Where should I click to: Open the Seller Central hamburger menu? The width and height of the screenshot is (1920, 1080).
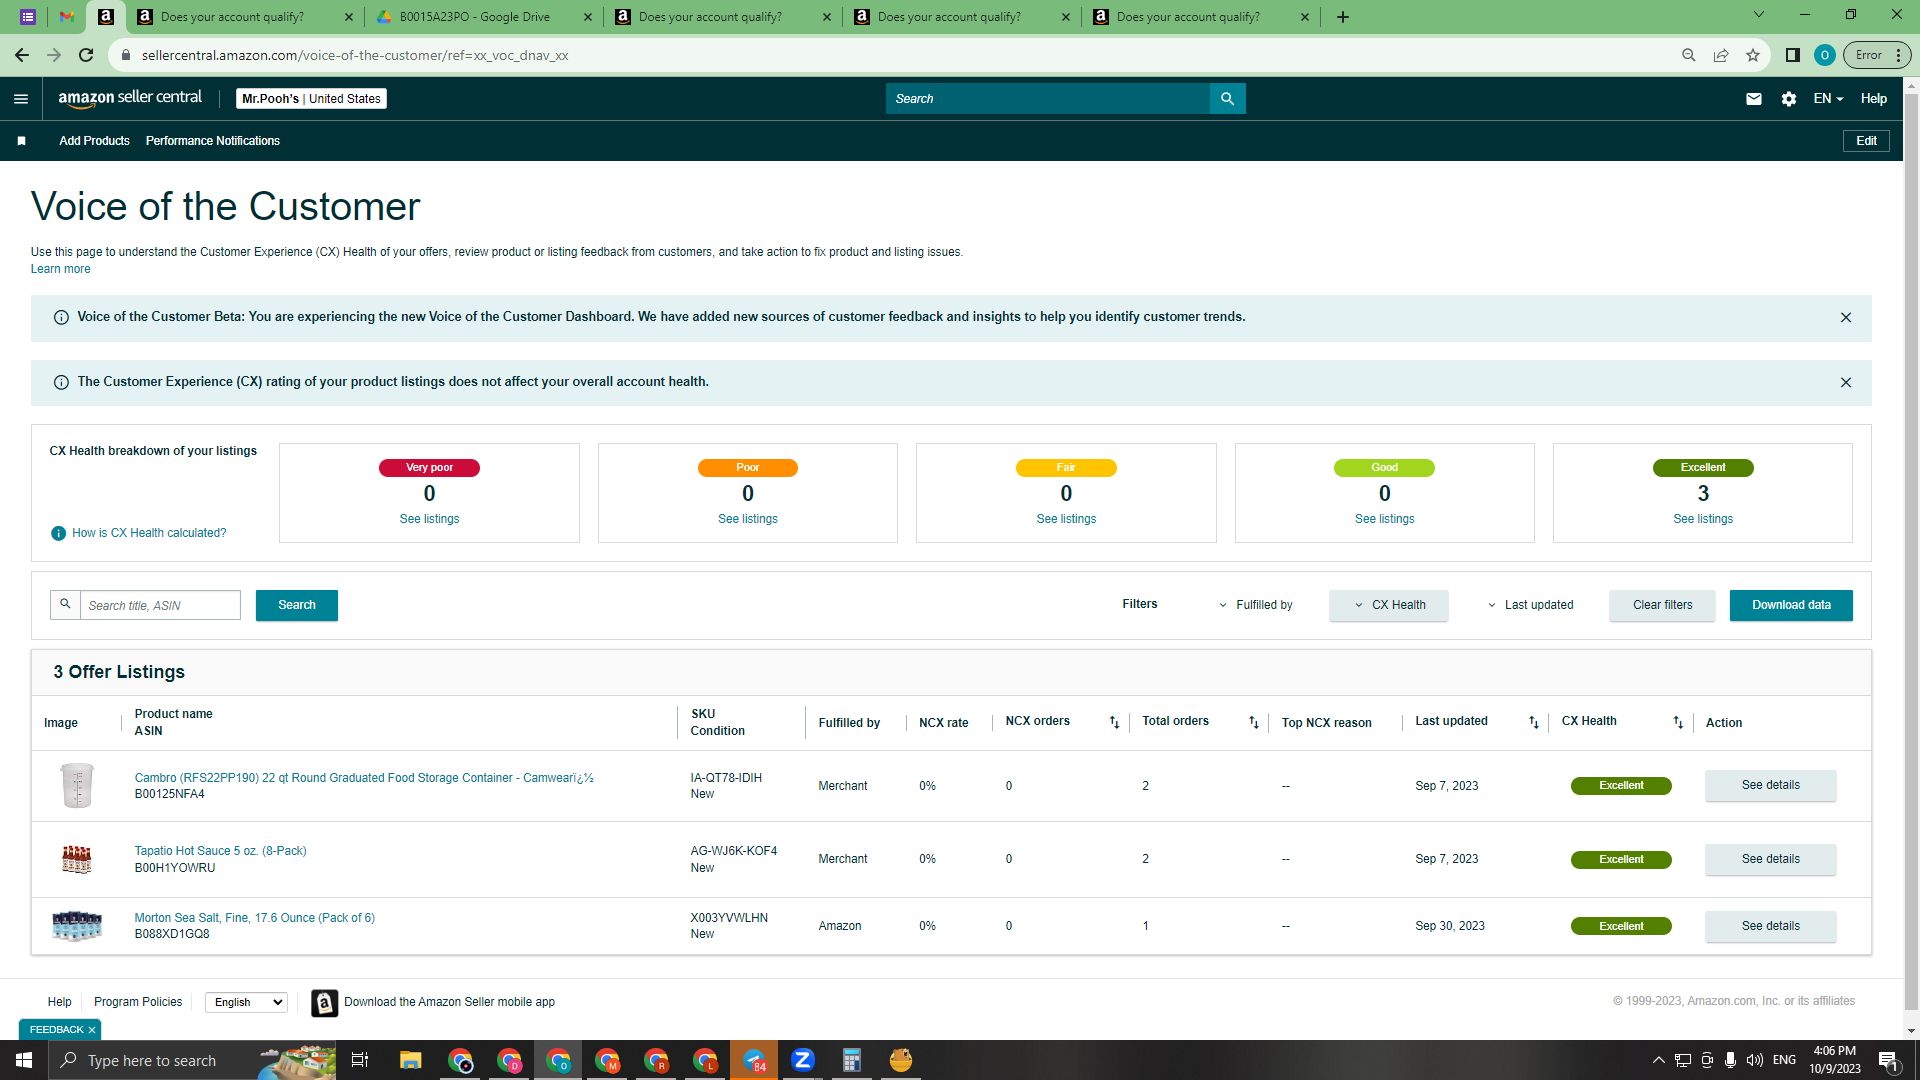(21, 99)
